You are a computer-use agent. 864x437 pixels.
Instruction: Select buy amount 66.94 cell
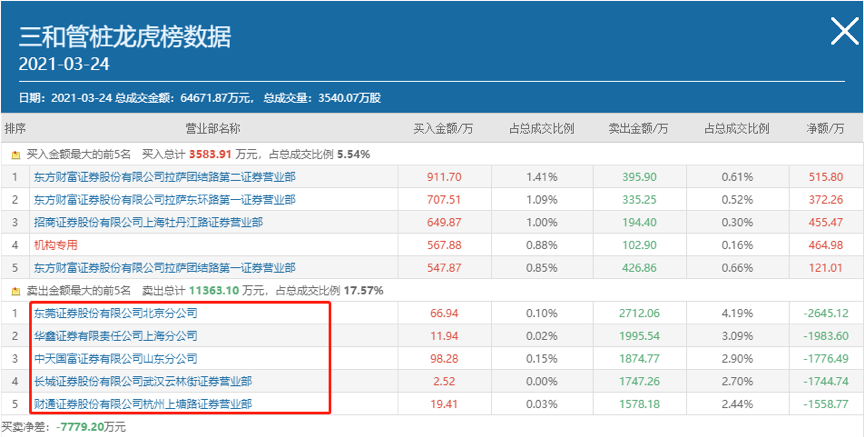pos(444,314)
